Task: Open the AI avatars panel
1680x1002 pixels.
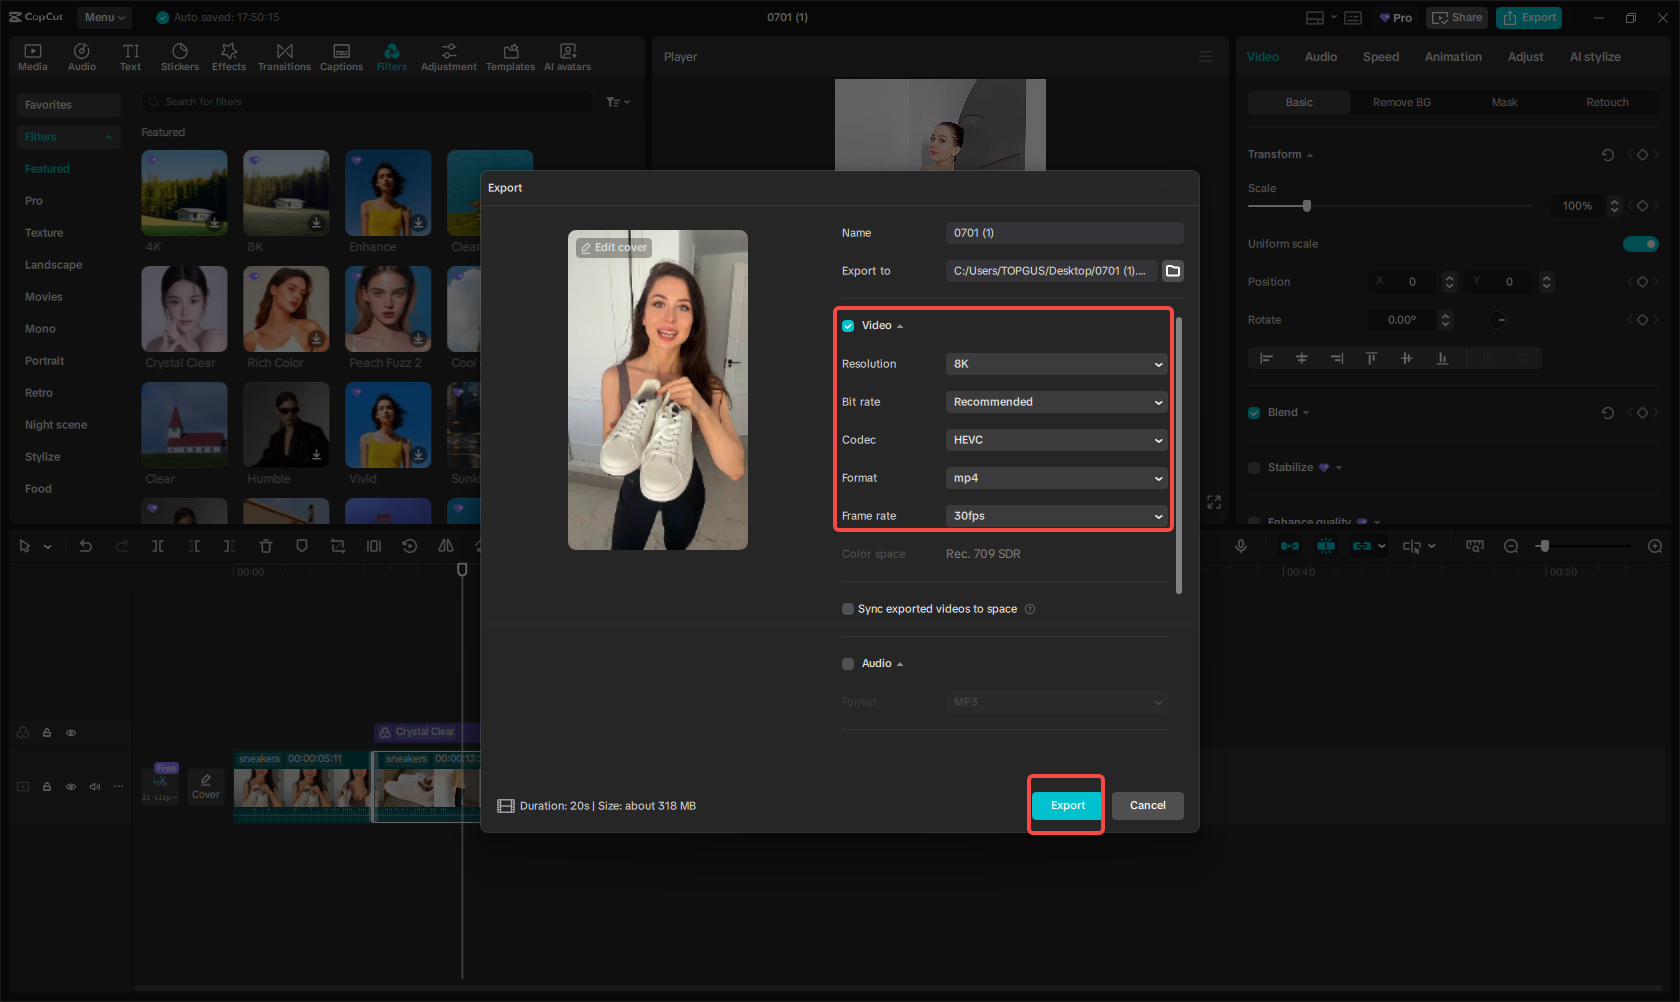Action: [x=567, y=57]
